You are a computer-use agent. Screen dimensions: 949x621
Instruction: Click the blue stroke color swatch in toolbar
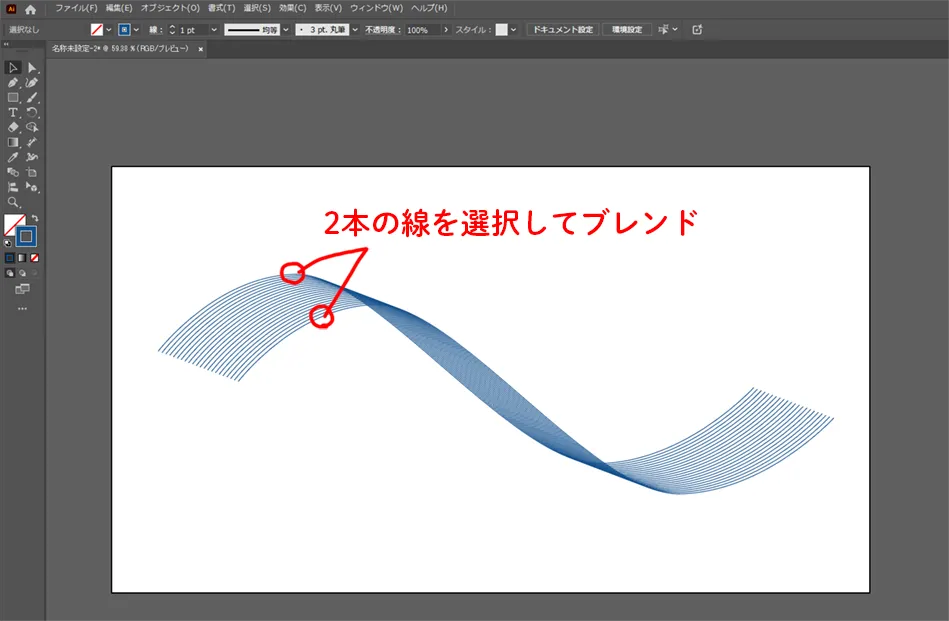(27, 237)
